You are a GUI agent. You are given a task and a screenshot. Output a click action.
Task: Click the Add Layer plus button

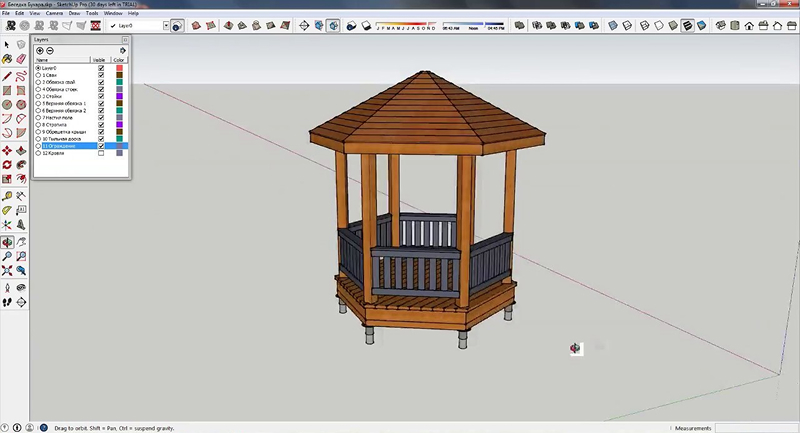[x=40, y=50]
